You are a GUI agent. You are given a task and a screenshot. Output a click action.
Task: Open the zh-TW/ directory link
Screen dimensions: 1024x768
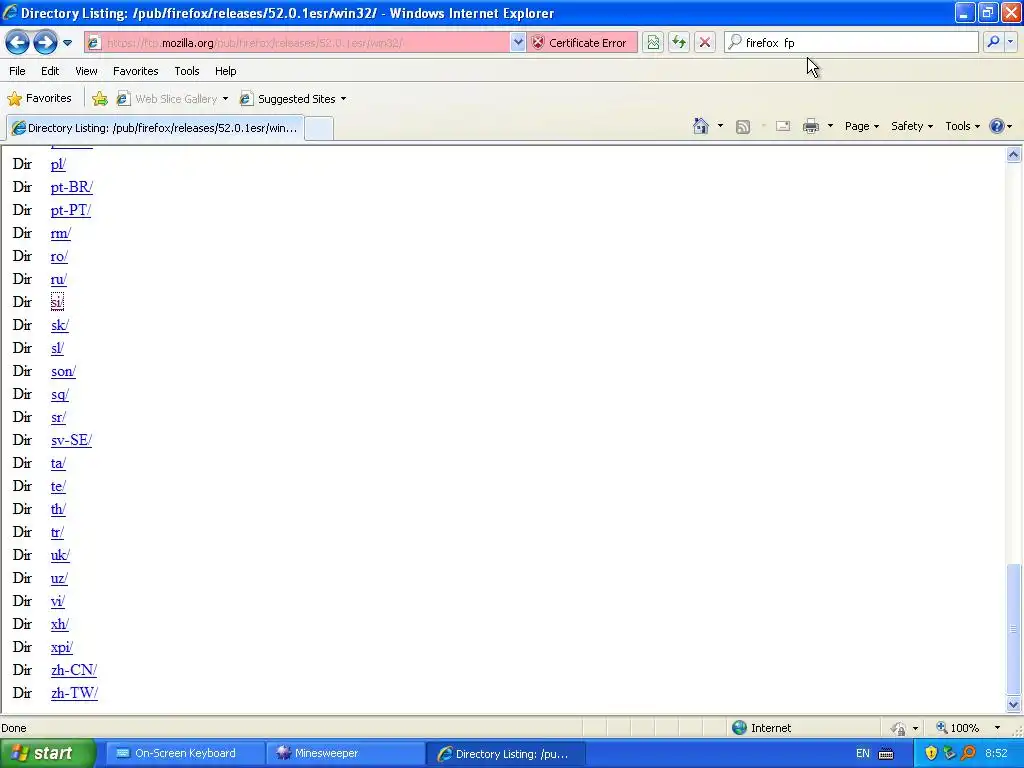point(74,693)
